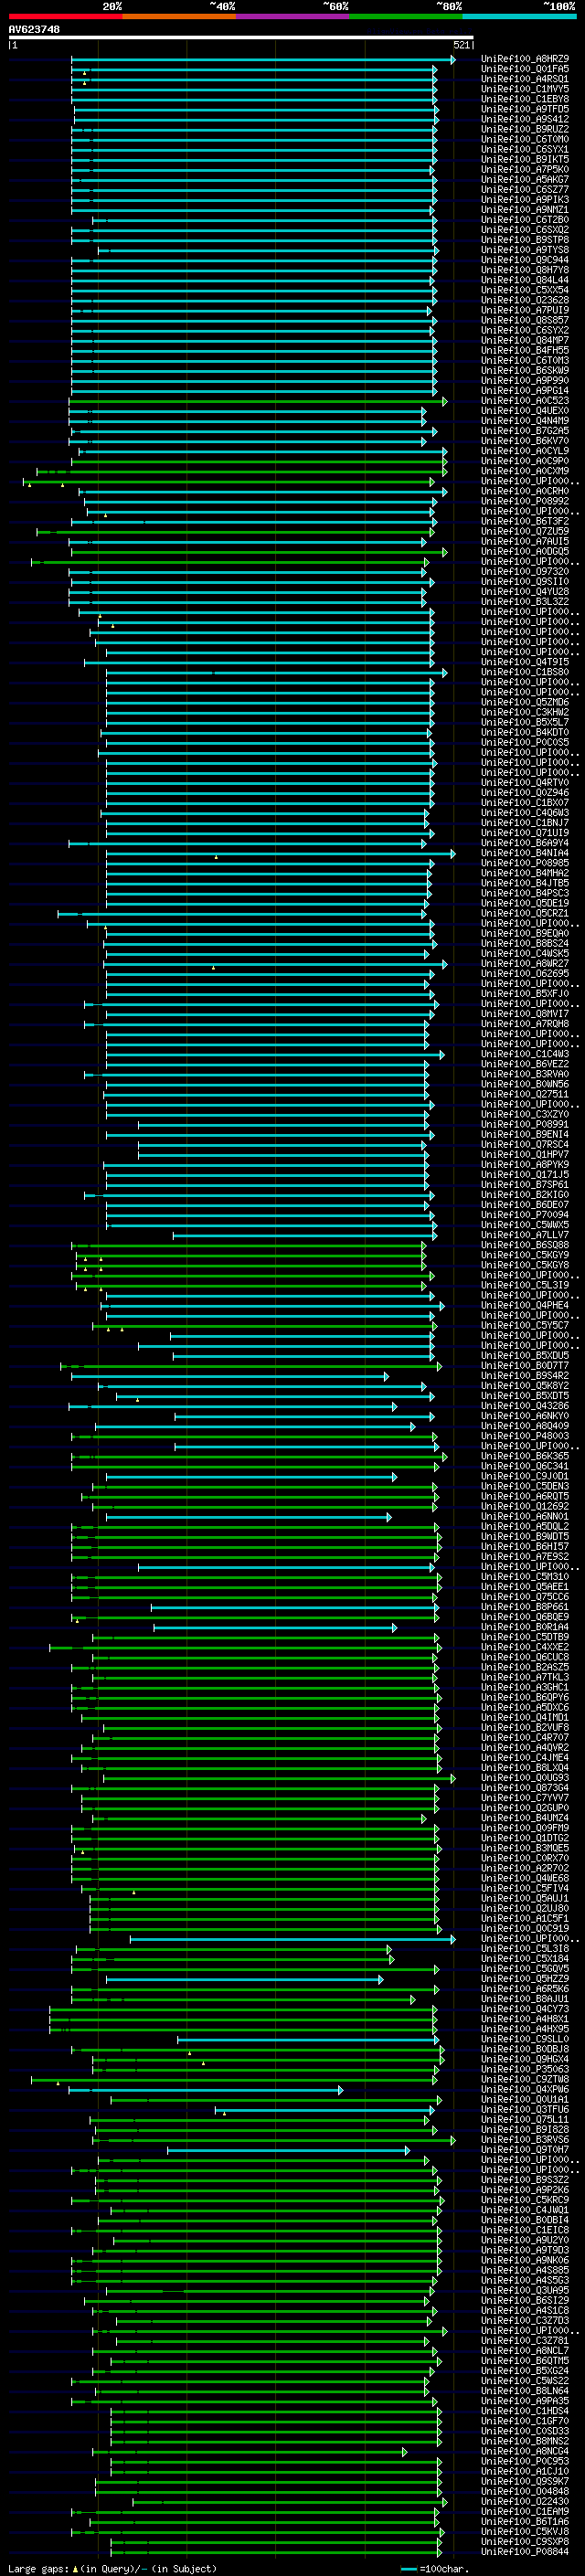Click the UniRef100_B0R1A4 hit label
585x2576 pixels.
pyautogui.click(x=525, y=1627)
